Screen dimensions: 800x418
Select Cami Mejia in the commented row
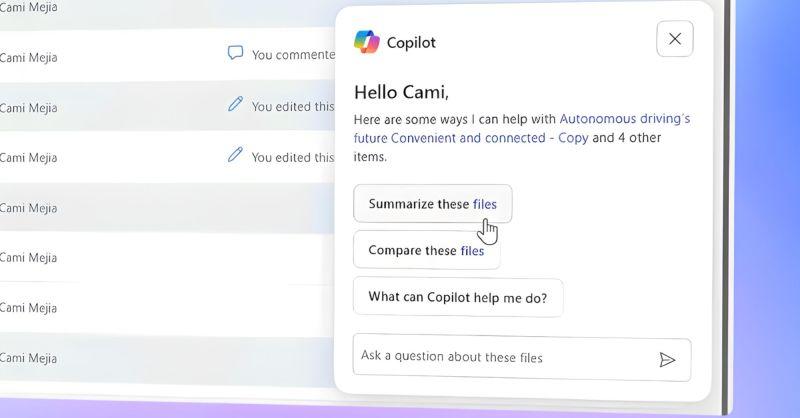(x=28, y=55)
